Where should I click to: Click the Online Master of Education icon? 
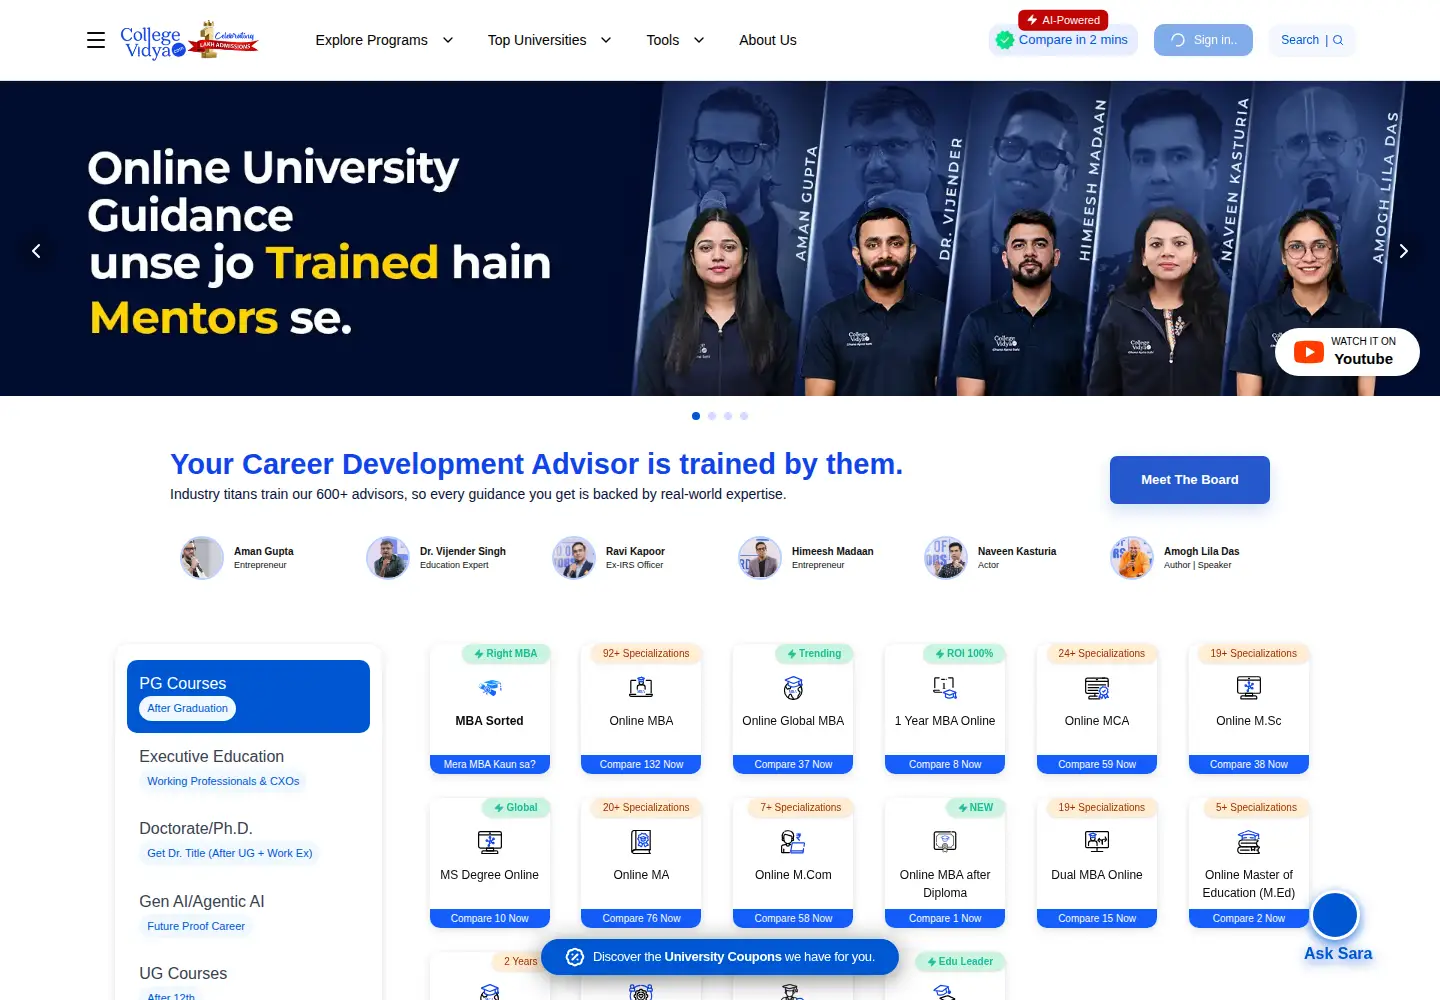pos(1249,842)
